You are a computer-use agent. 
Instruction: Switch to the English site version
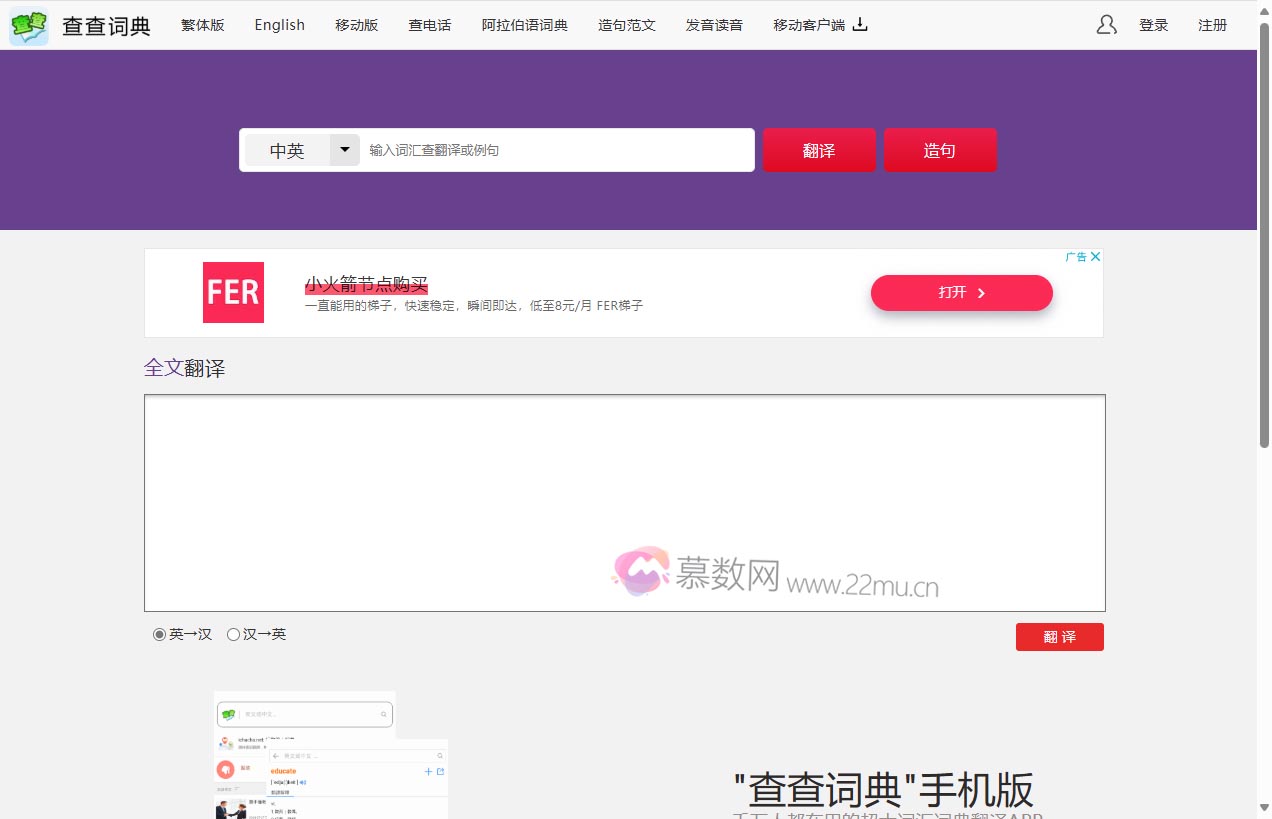(x=279, y=25)
